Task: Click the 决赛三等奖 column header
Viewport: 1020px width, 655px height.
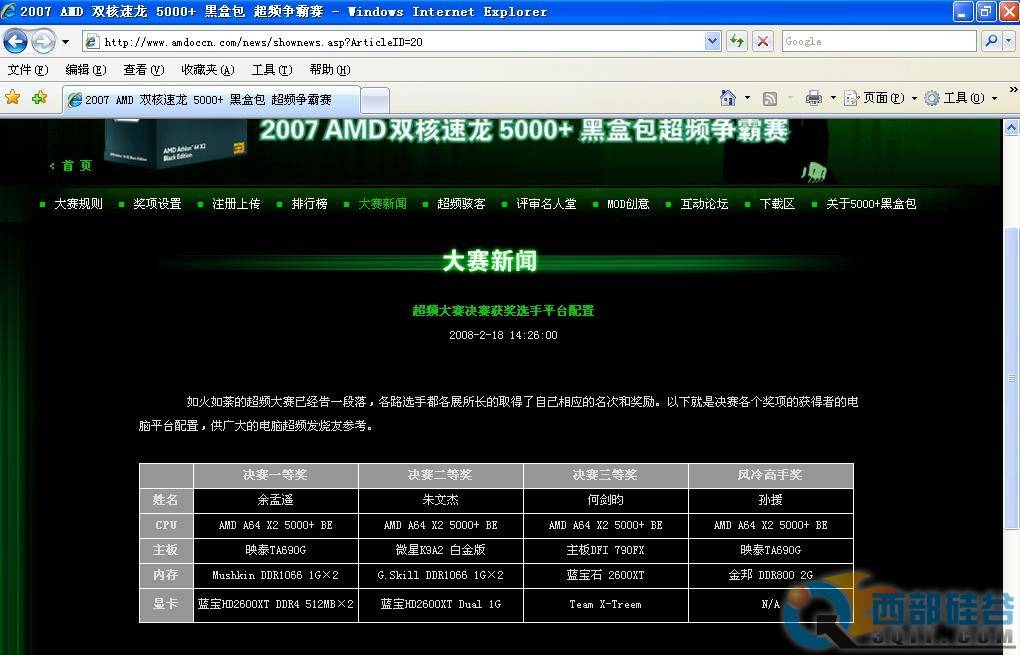Action: (x=606, y=475)
